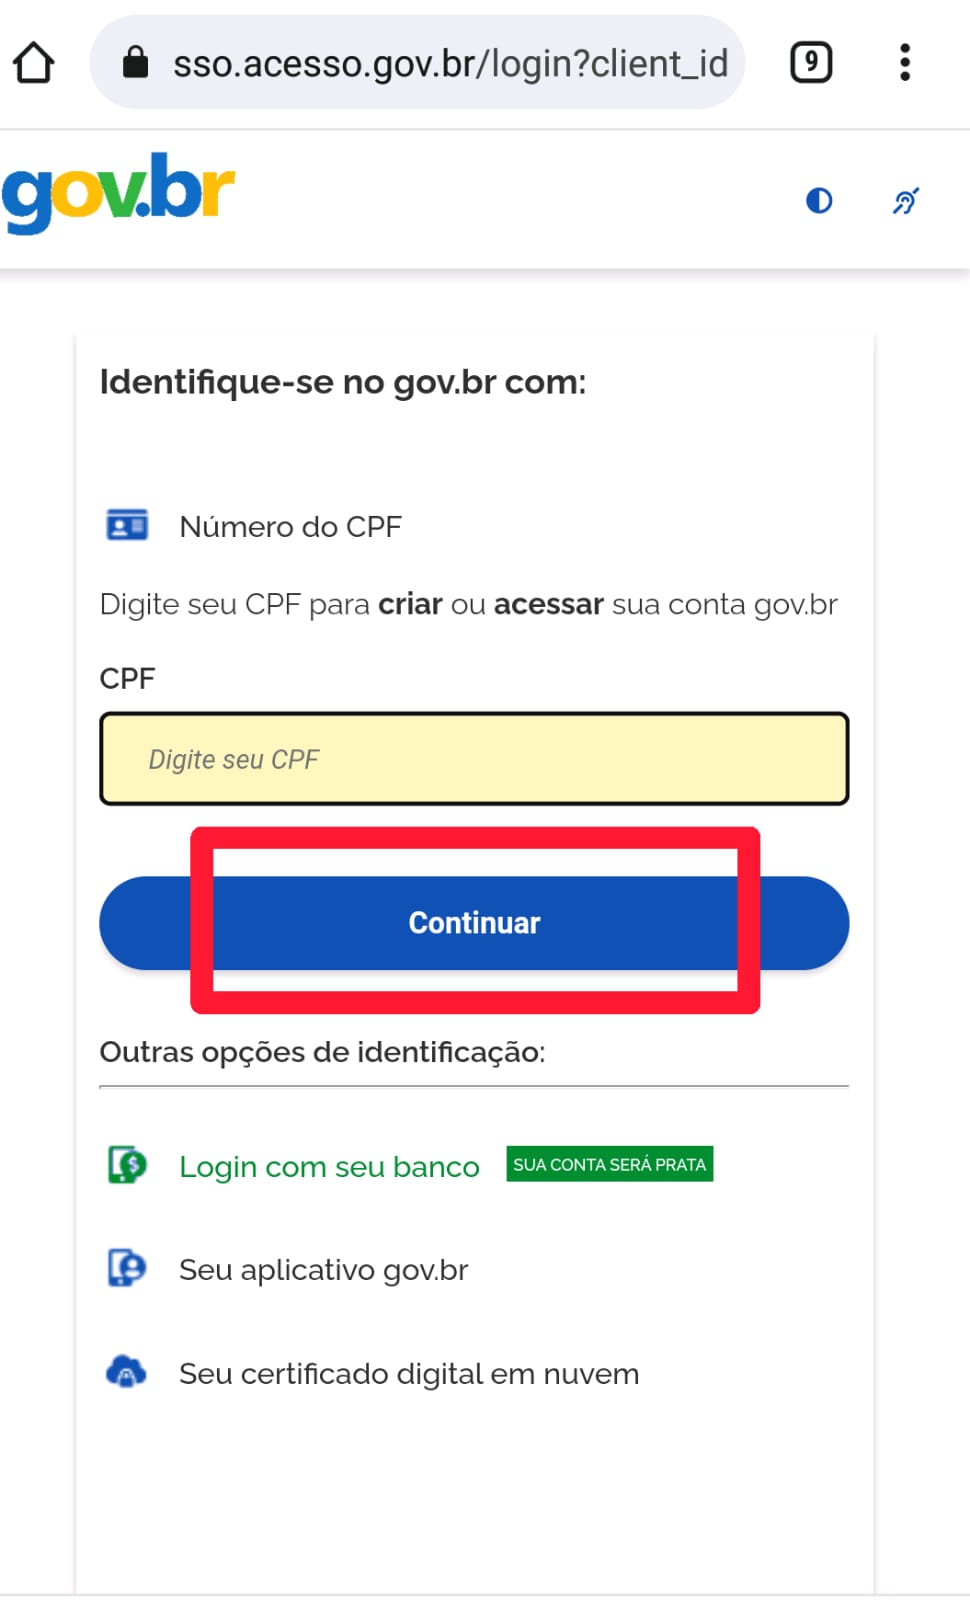Open the VLibras accessibility icon
Screen dimensions: 970x1600
pos(904,200)
